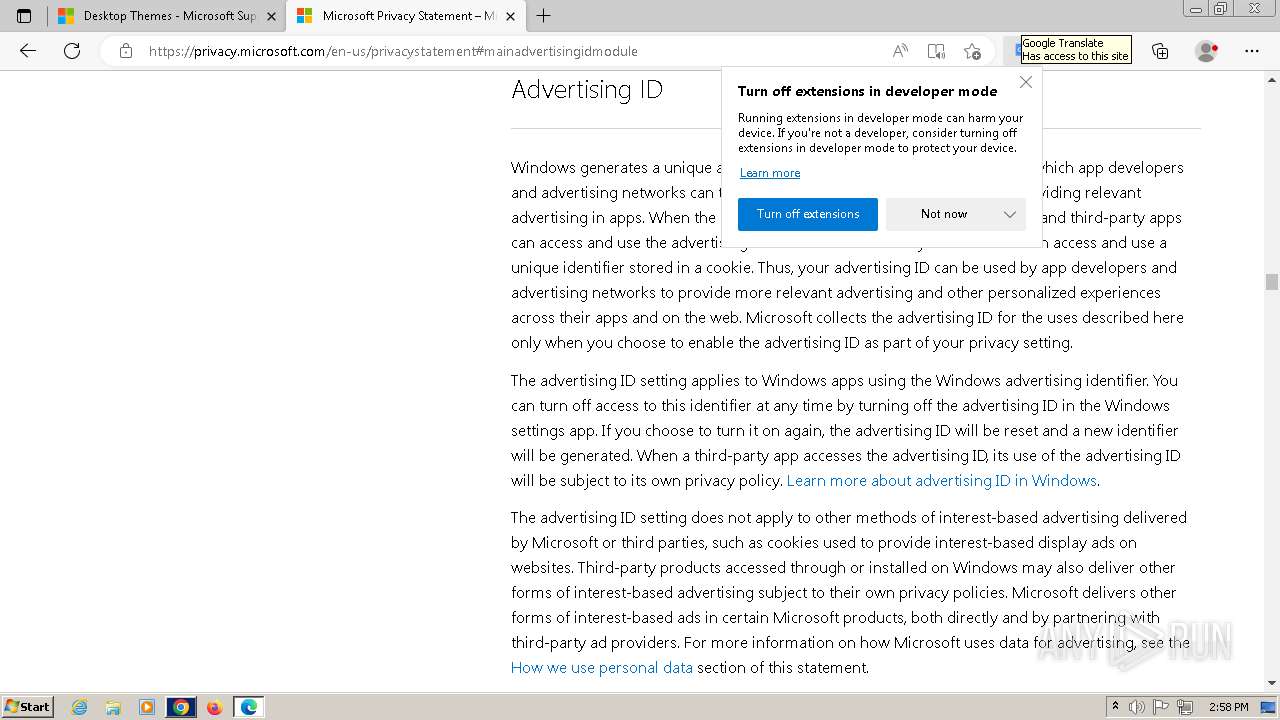Screen dimensions: 1280x720
Task: Open the browser profile menu
Action: click(1206, 51)
